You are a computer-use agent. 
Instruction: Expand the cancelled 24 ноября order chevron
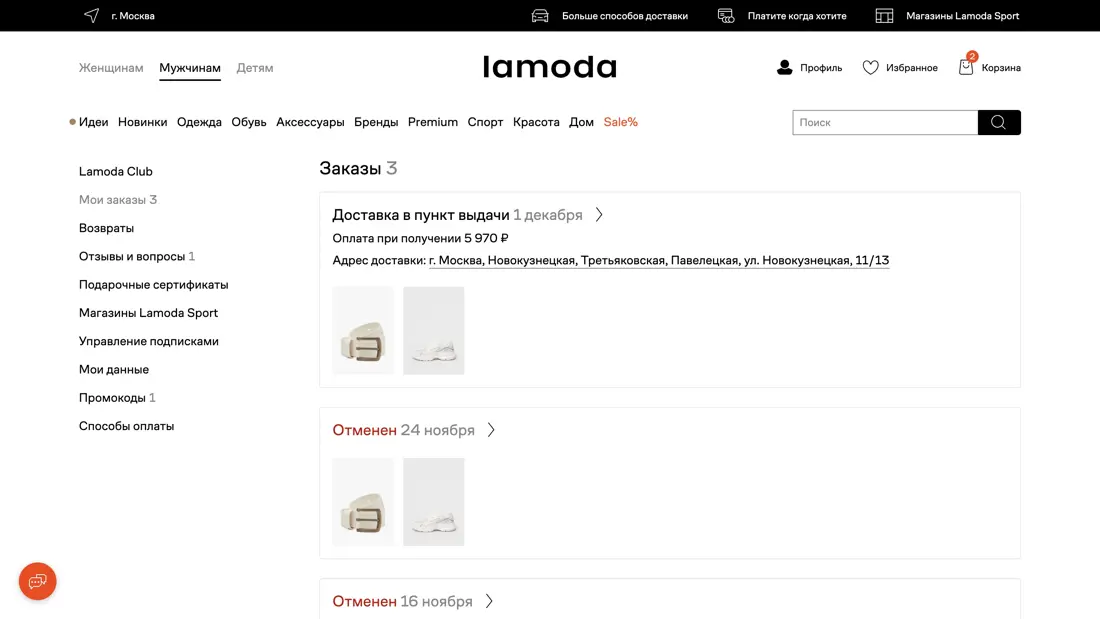(x=491, y=430)
